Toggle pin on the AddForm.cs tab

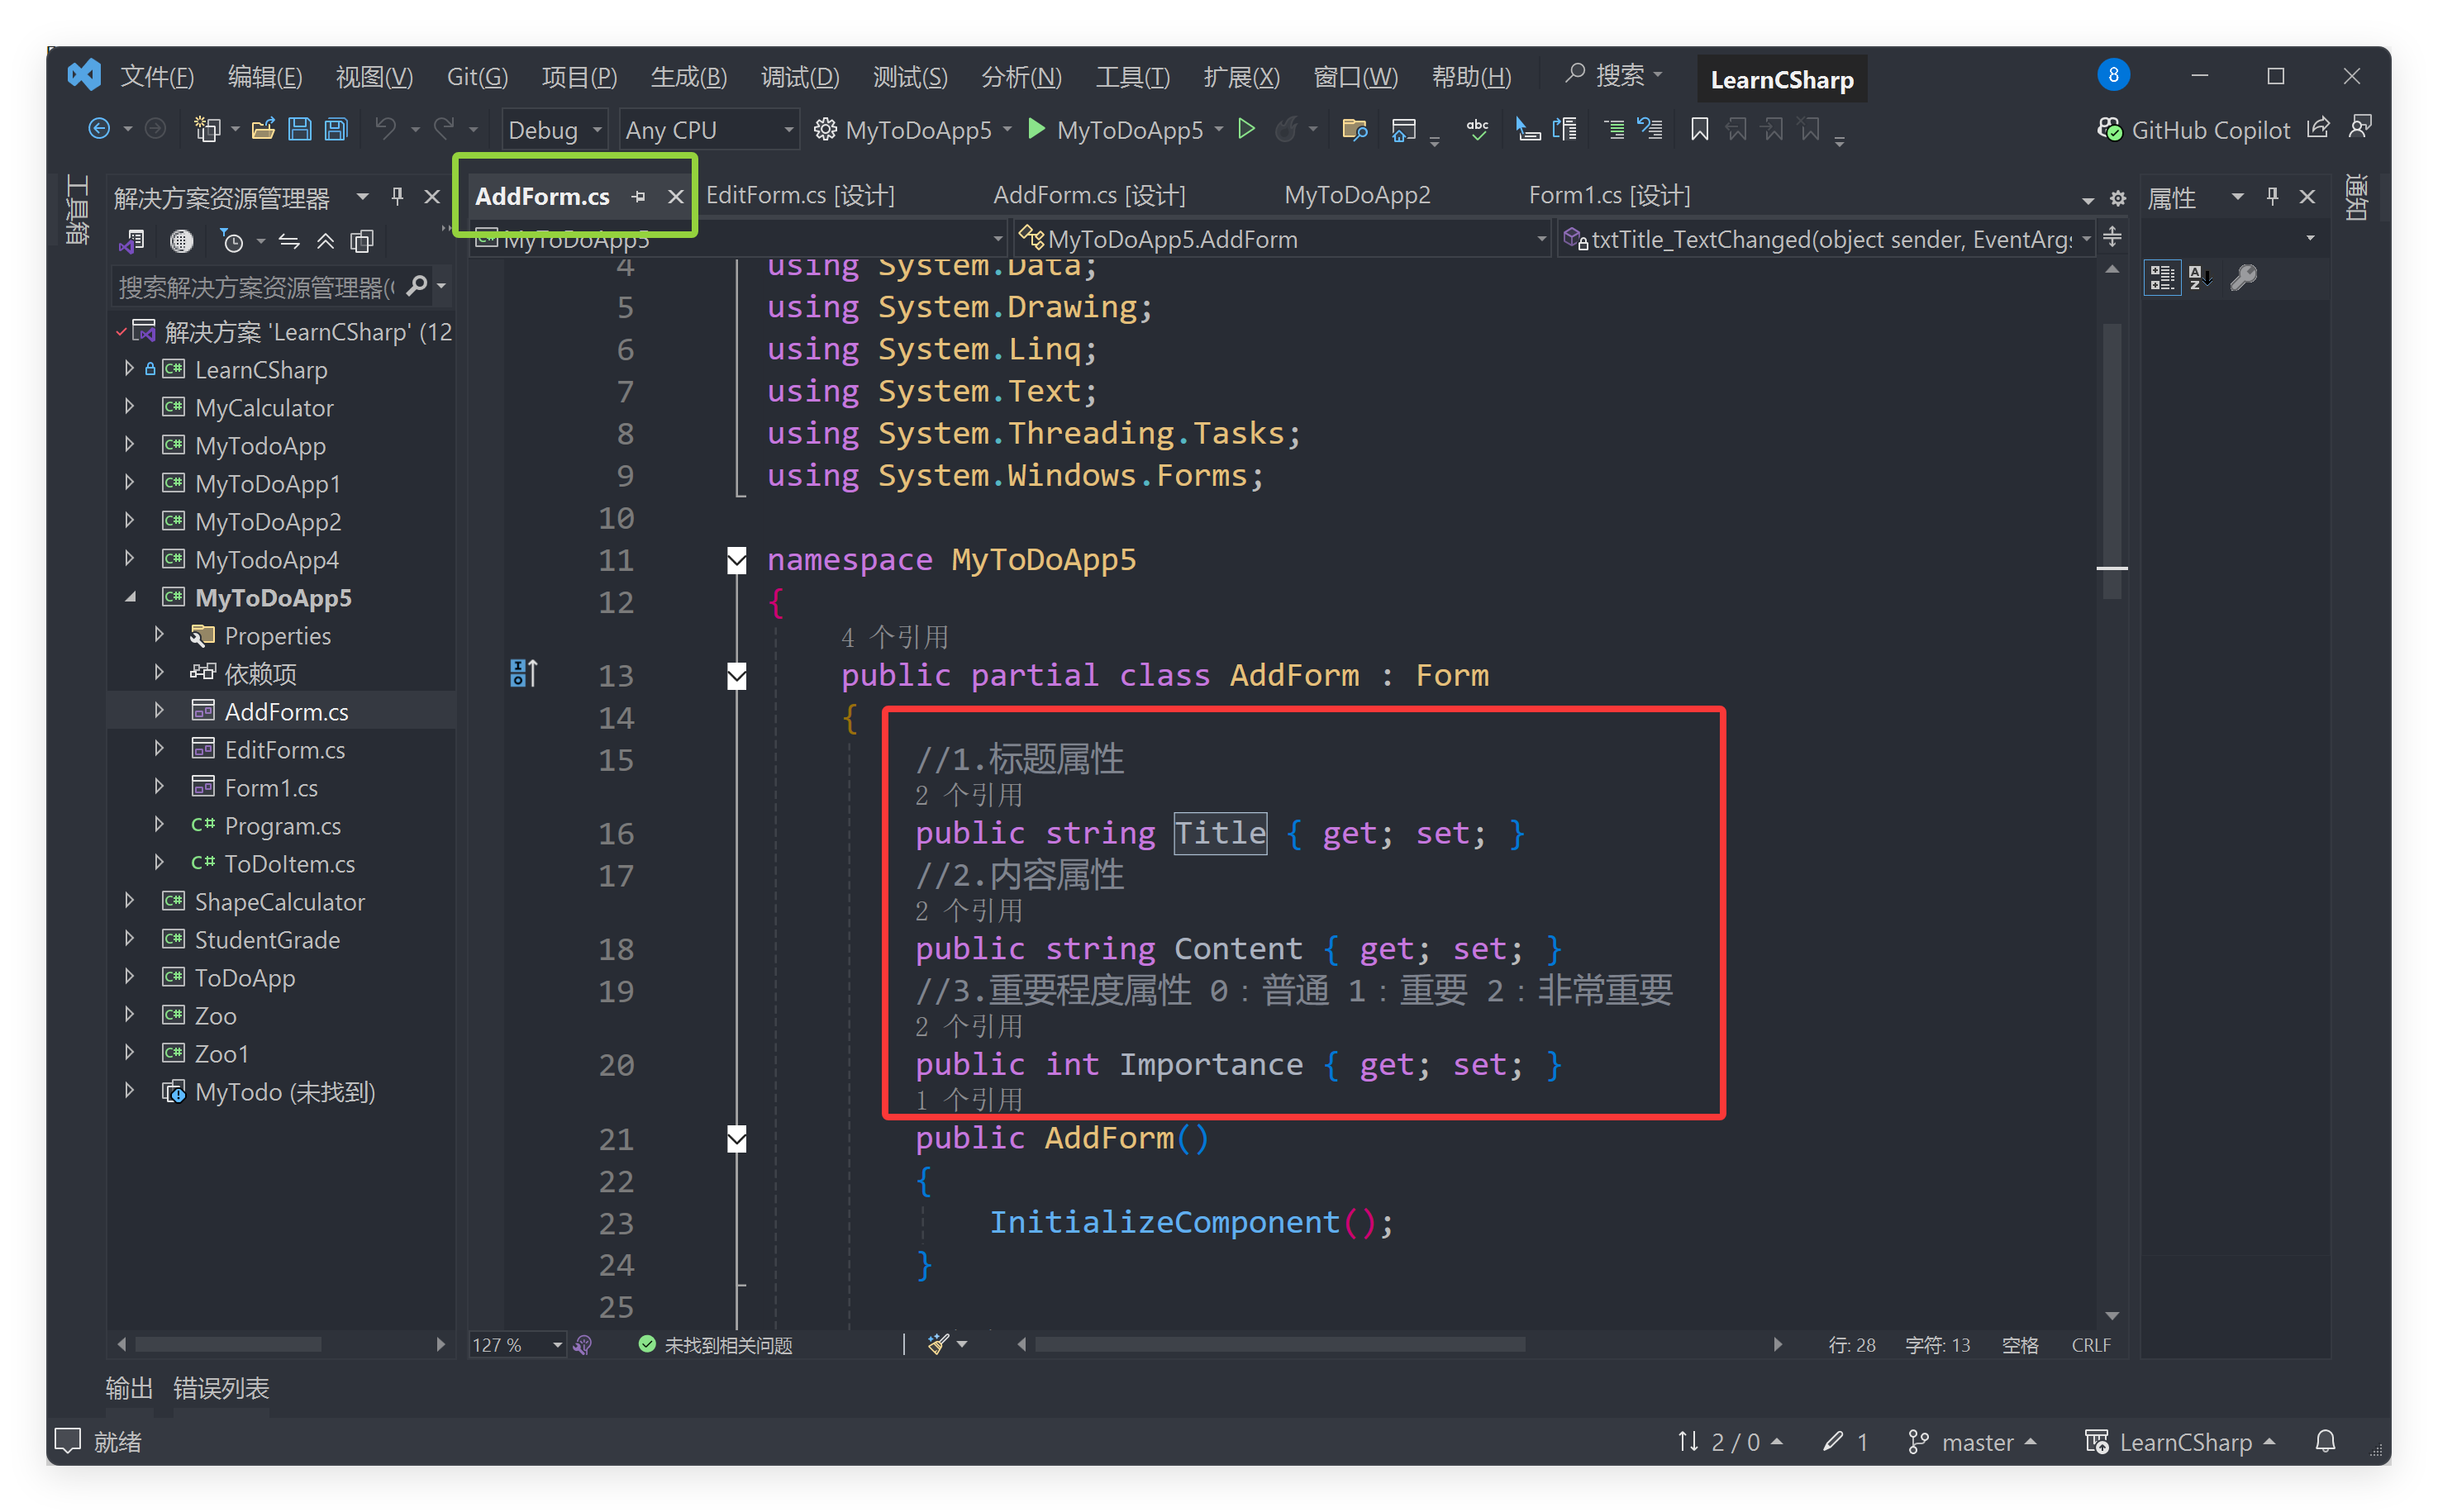click(x=639, y=197)
